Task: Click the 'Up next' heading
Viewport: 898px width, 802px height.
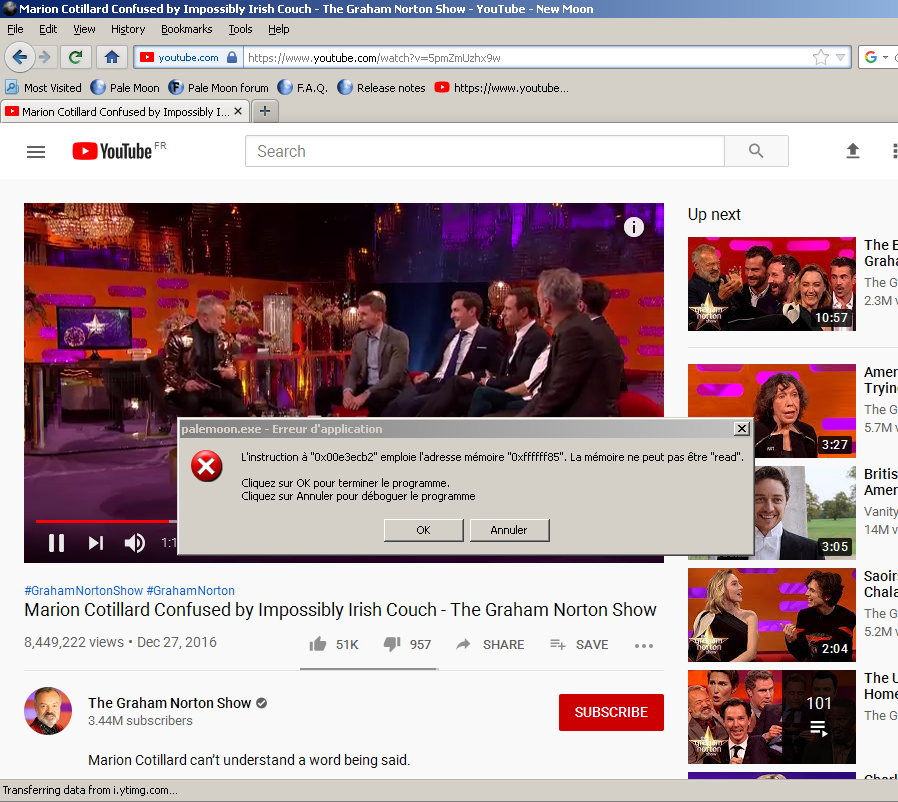Action: point(714,214)
